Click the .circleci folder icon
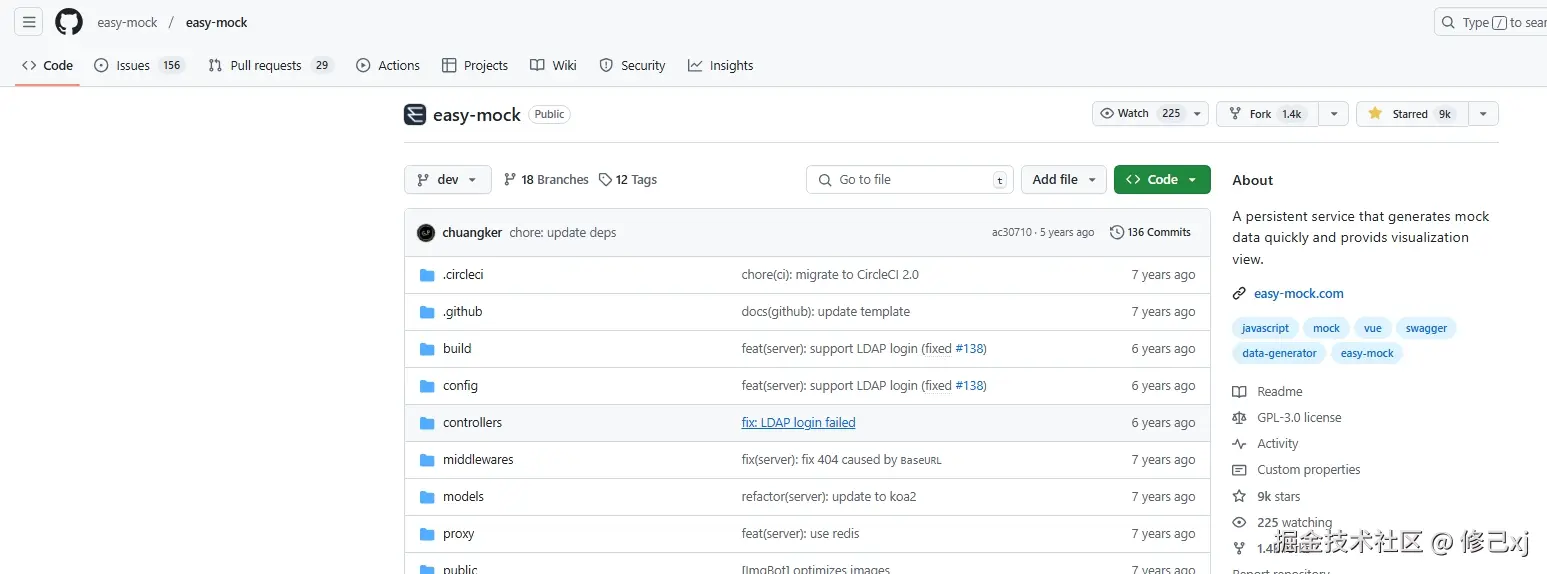Viewport: 1547px width, 574px height. pyautogui.click(x=427, y=275)
